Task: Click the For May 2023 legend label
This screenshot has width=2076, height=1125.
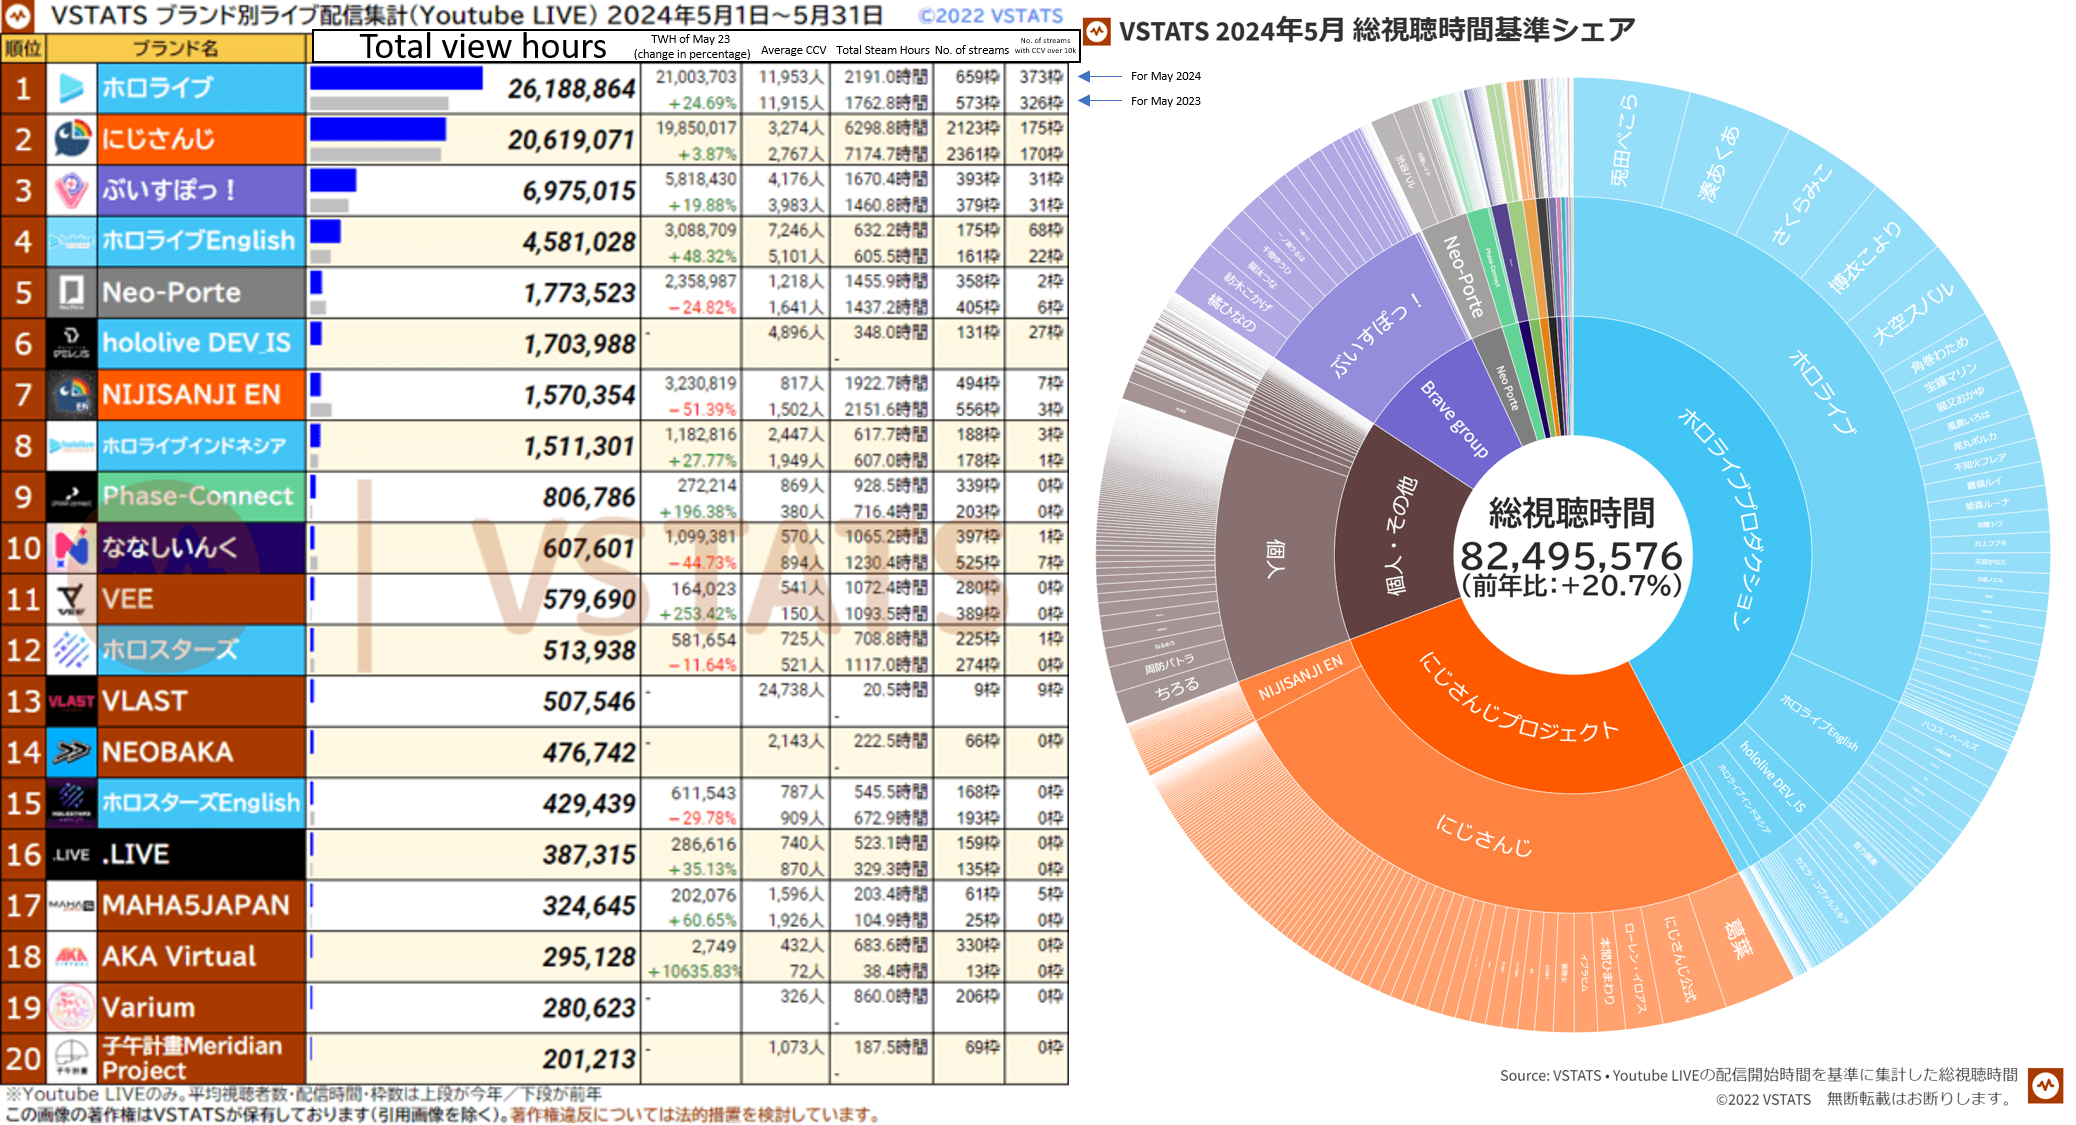Action: click(1165, 101)
